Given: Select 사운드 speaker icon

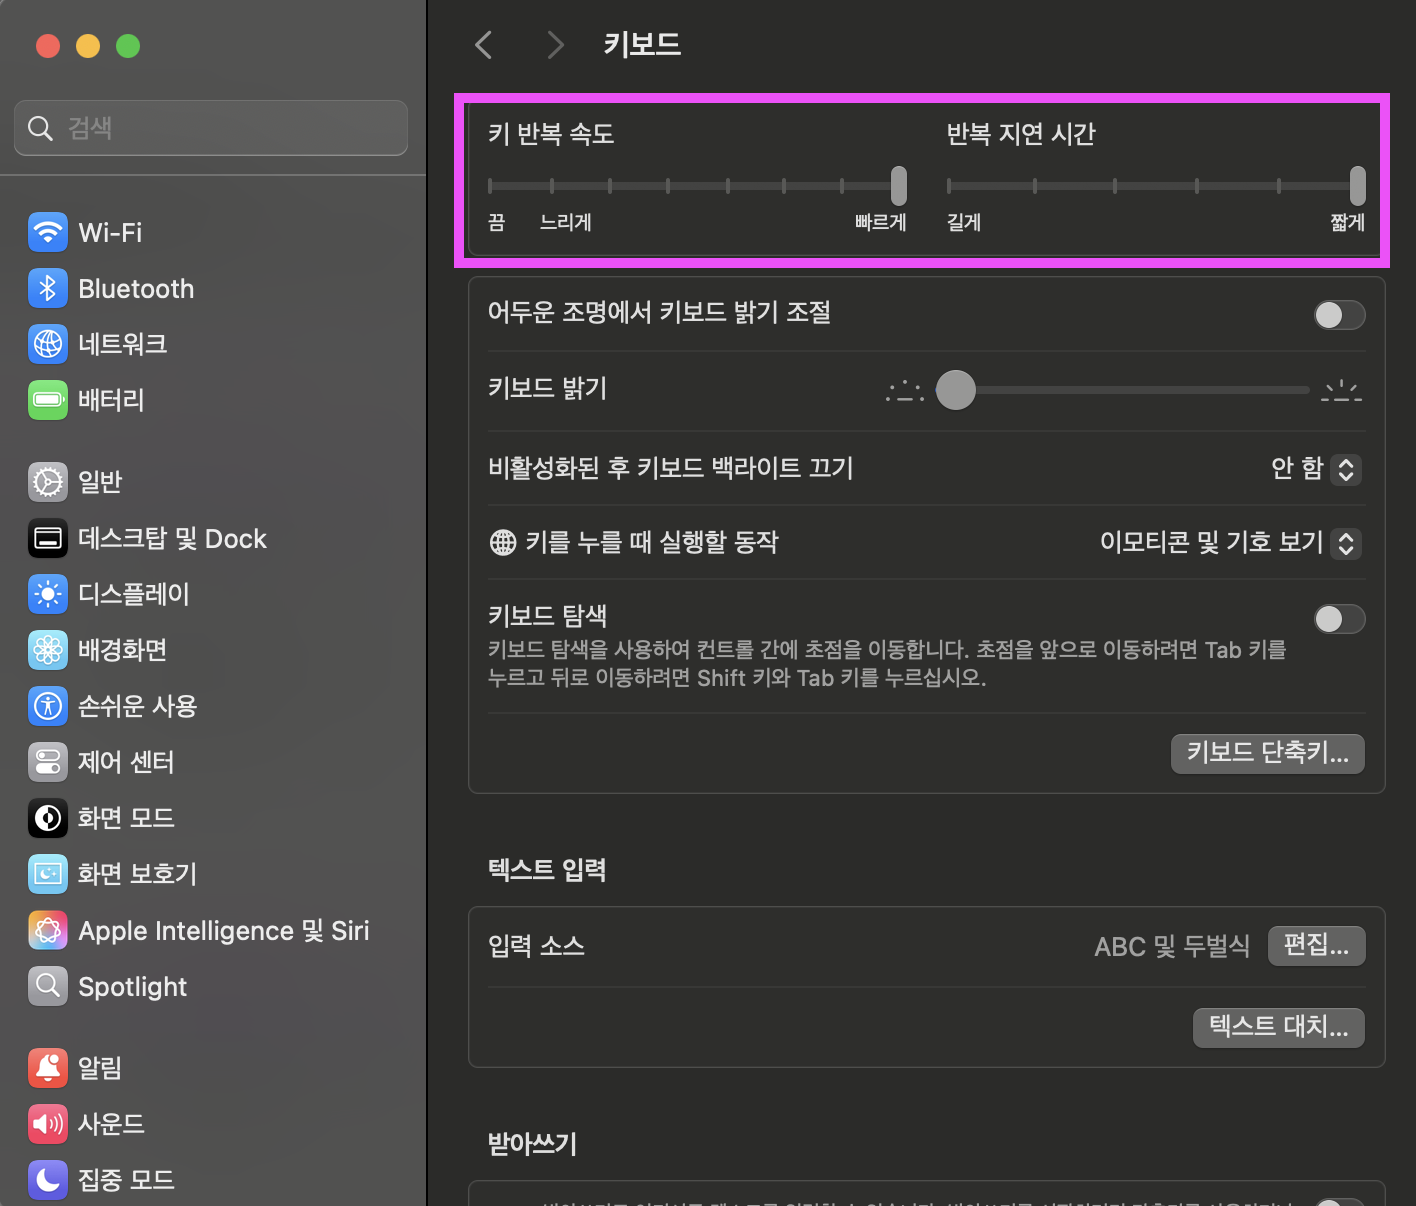Looking at the screenshot, I should (48, 1124).
